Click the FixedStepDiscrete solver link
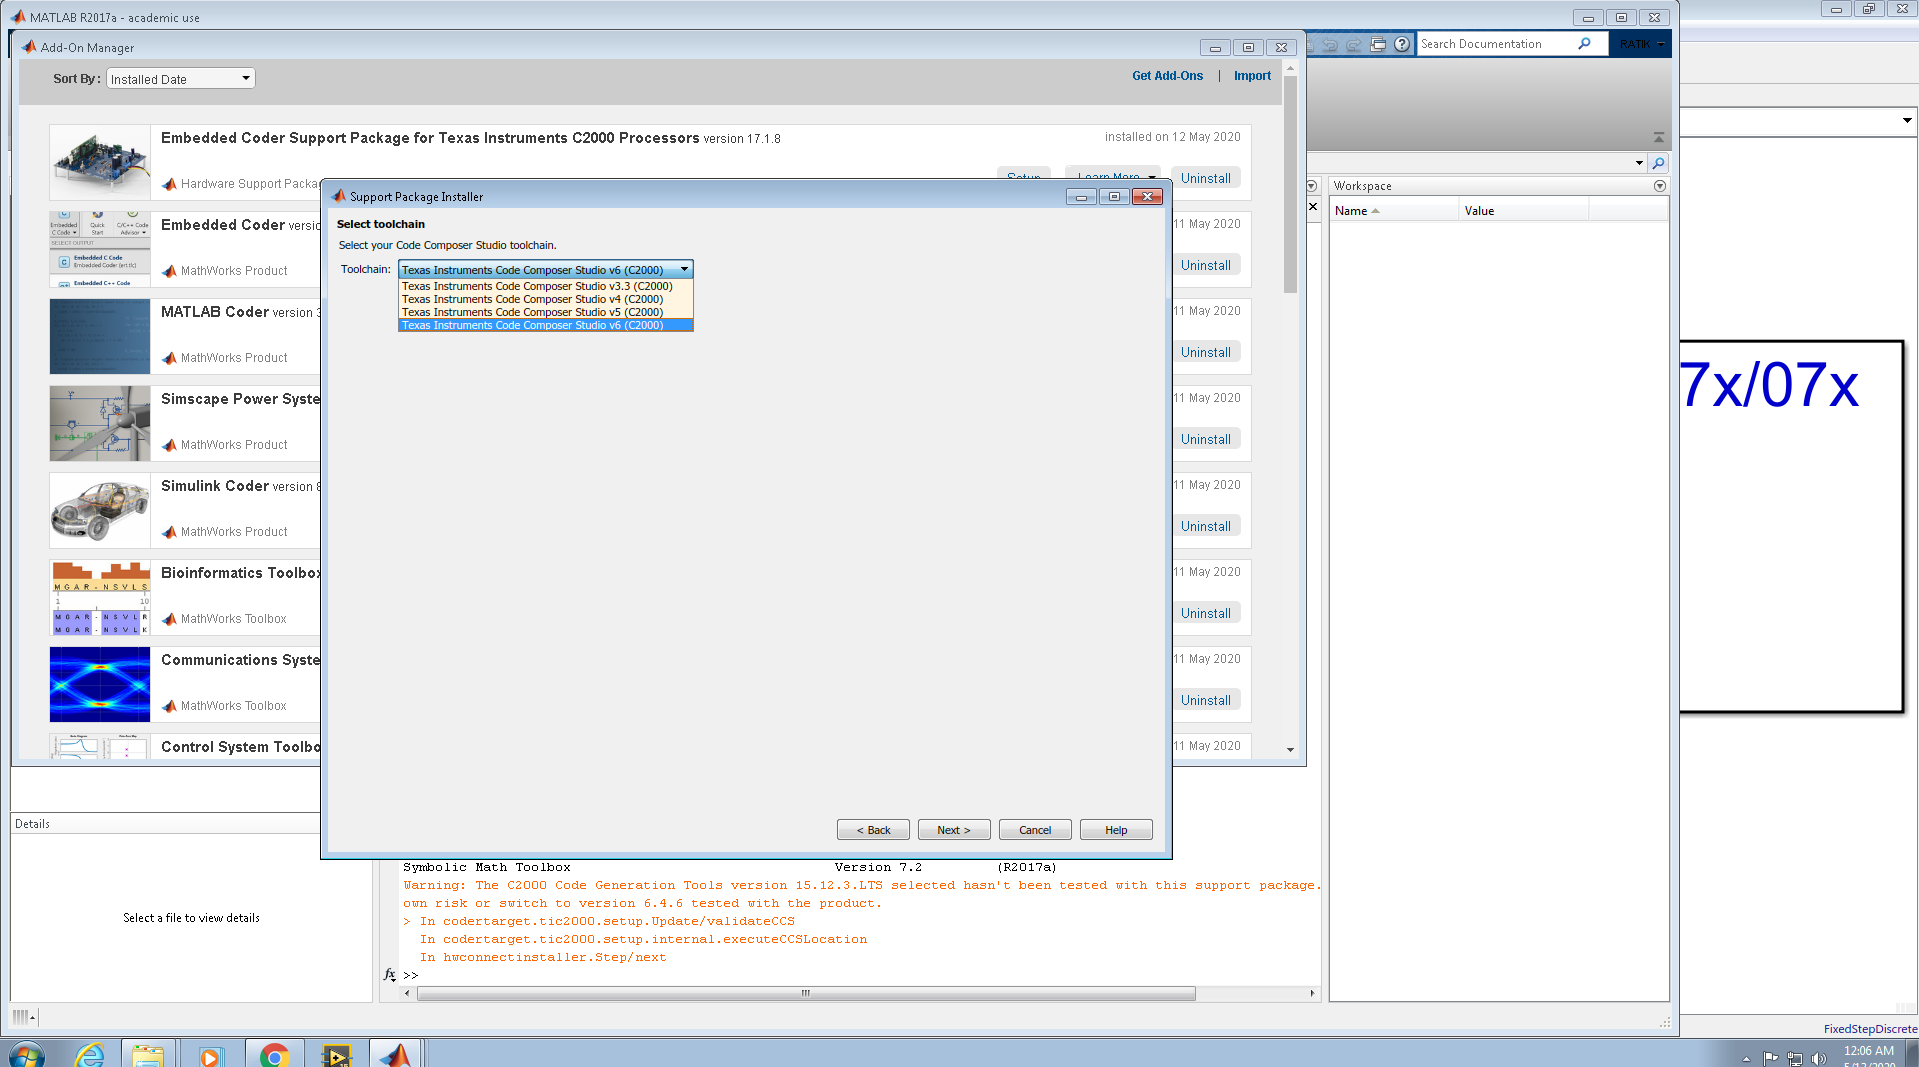 click(1870, 1029)
